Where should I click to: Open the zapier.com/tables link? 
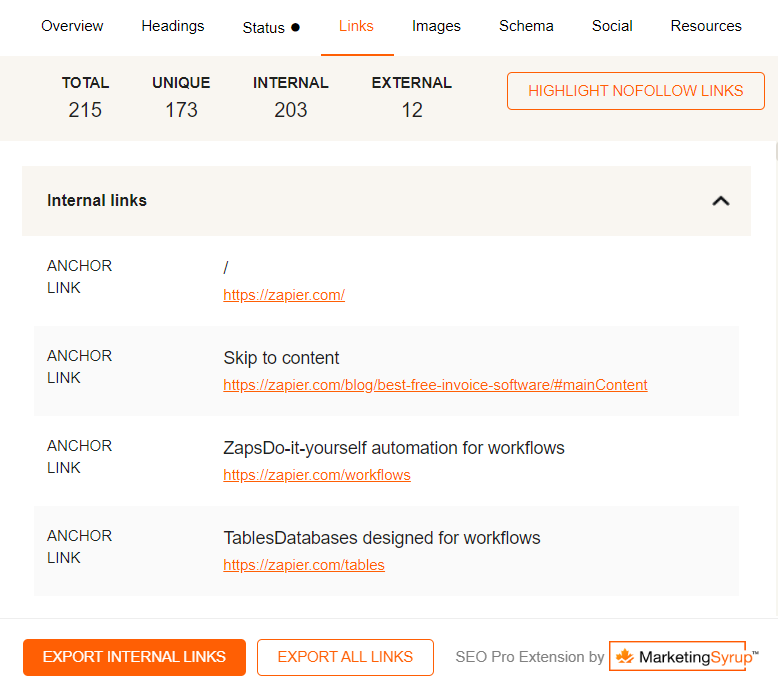click(x=304, y=565)
